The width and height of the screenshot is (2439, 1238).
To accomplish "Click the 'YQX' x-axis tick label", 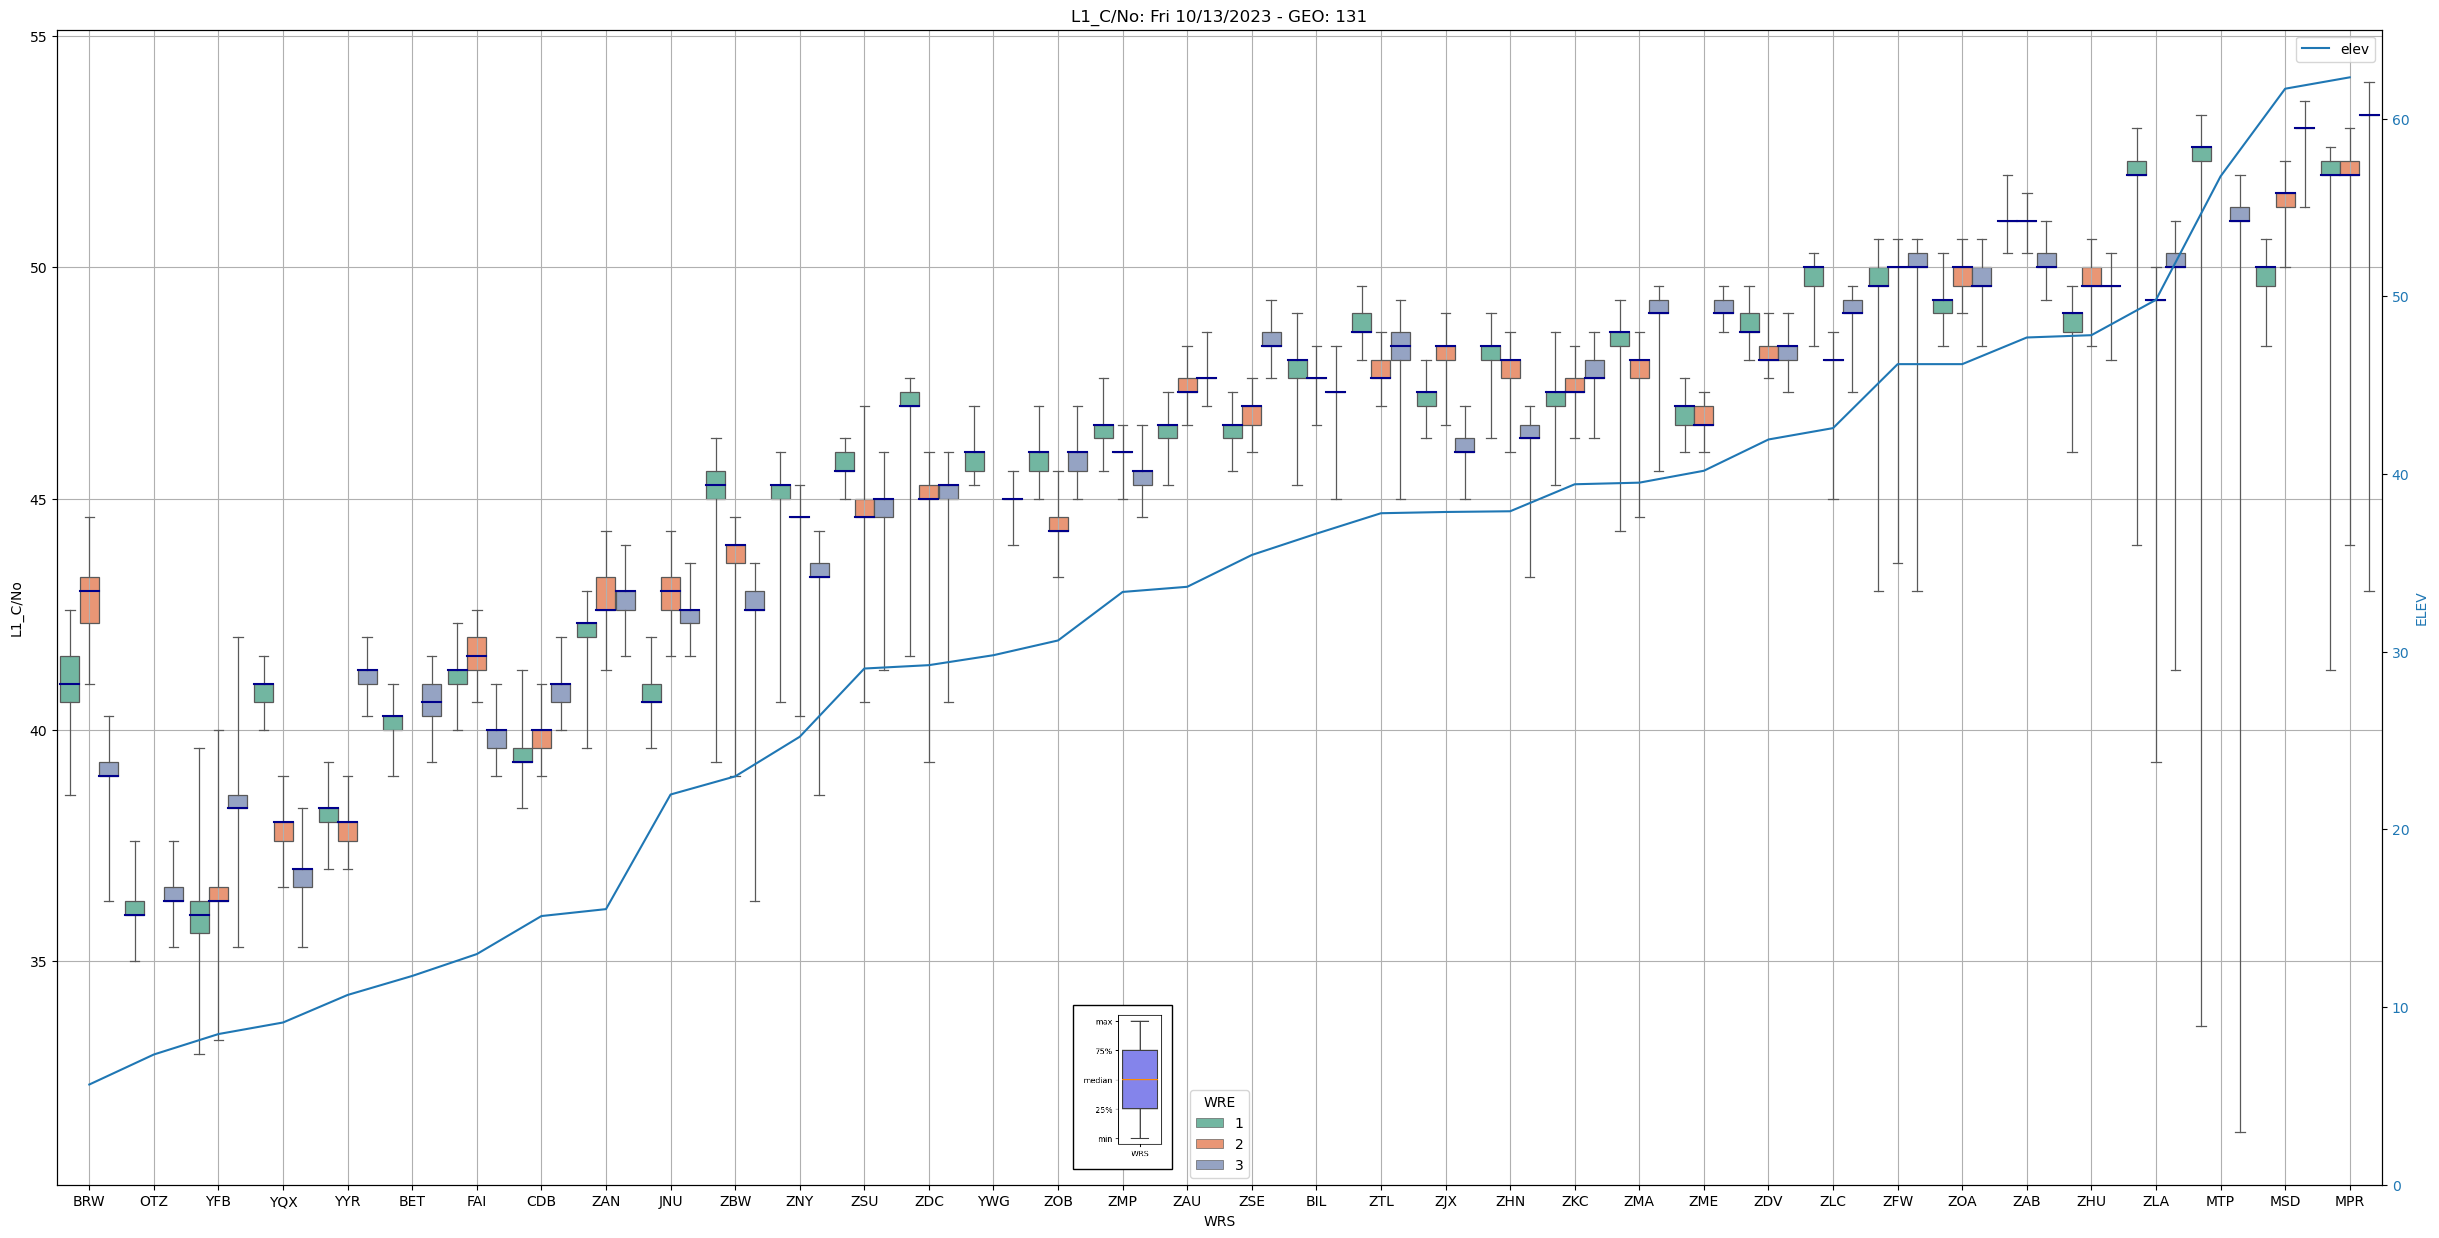I will click(x=283, y=1202).
